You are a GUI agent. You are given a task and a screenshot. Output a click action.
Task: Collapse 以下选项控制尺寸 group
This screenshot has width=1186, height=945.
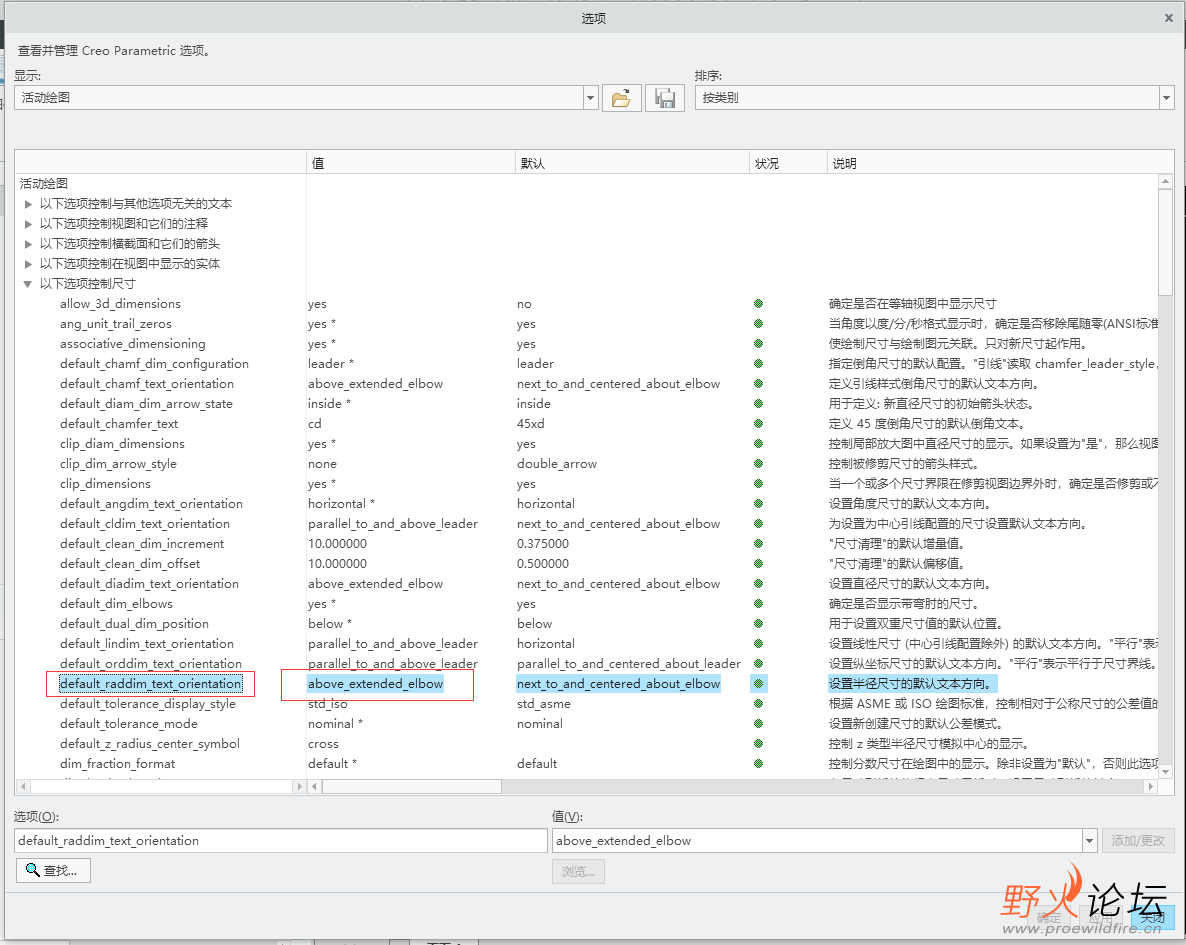pyautogui.click(x=28, y=284)
